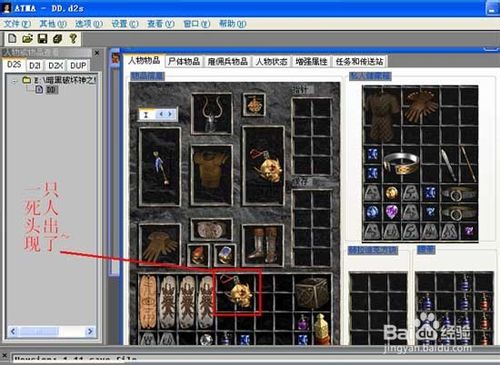This screenshot has height=365, width=500.
Task: Open the 窗口 menu
Action: pos(196,24)
